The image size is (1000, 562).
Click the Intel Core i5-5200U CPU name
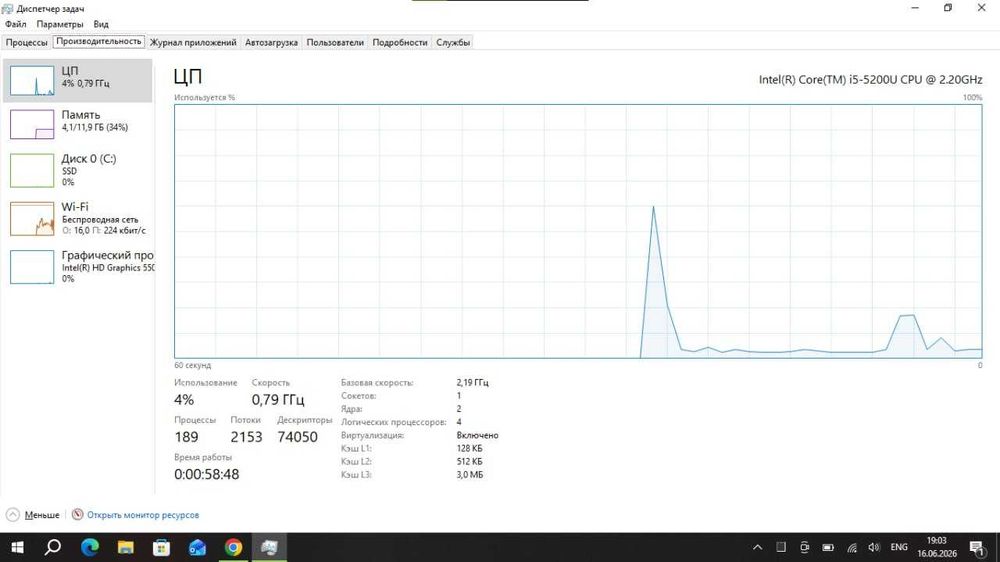870,80
